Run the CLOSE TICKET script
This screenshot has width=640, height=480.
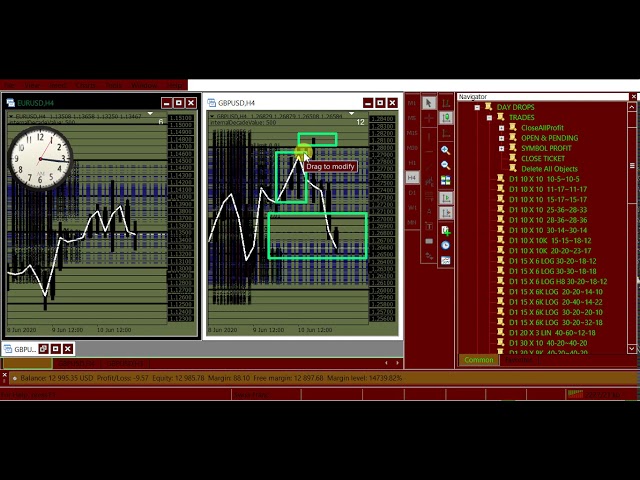(x=542, y=158)
